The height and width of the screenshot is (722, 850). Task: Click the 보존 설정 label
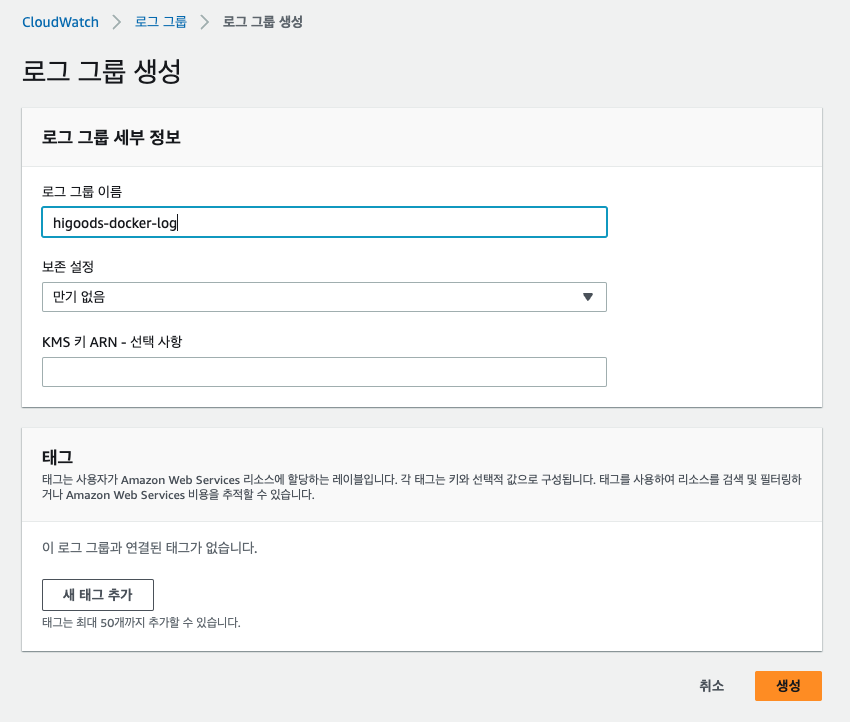pos(68,267)
